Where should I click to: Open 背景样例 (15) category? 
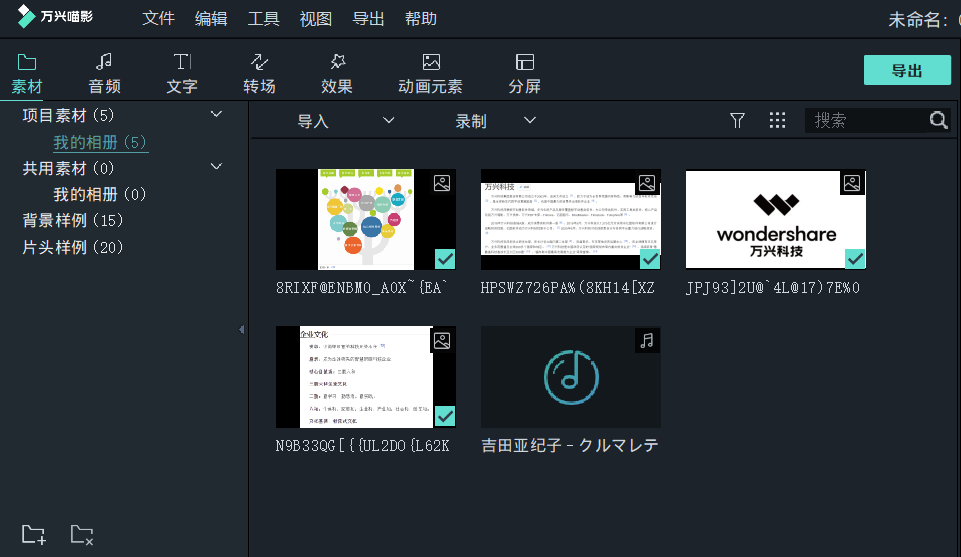73,221
